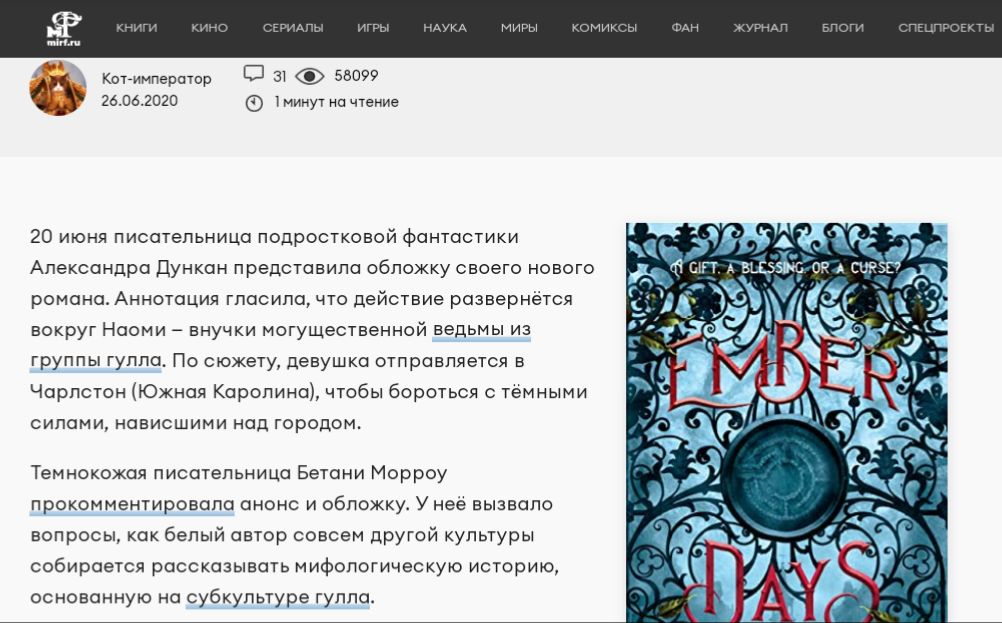This screenshot has height=623, width=1002.
Task: Open the ФАН section
Action: coord(685,27)
